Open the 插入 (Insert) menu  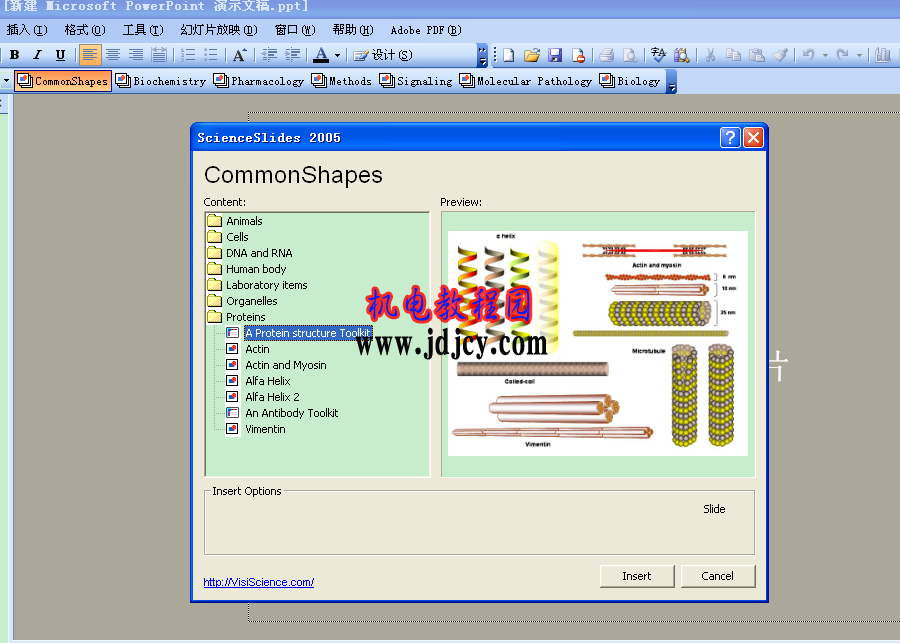[x=27, y=30]
